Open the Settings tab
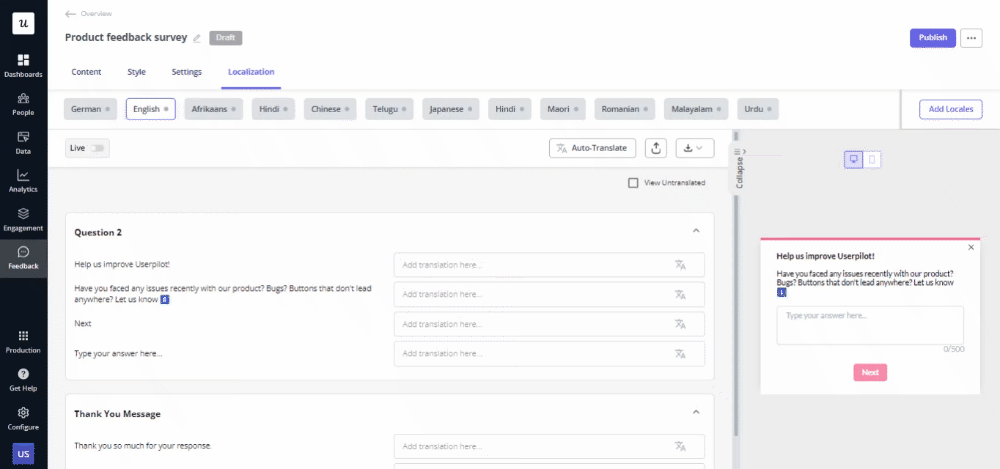 (x=186, y=72)
